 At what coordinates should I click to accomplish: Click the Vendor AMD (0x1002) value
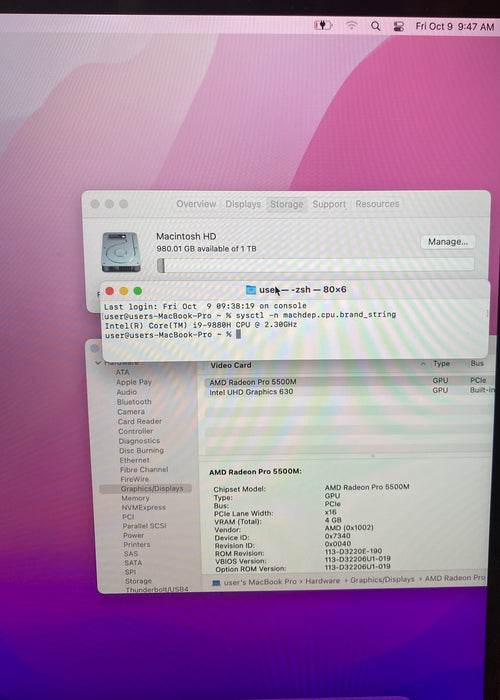(349, 528)
